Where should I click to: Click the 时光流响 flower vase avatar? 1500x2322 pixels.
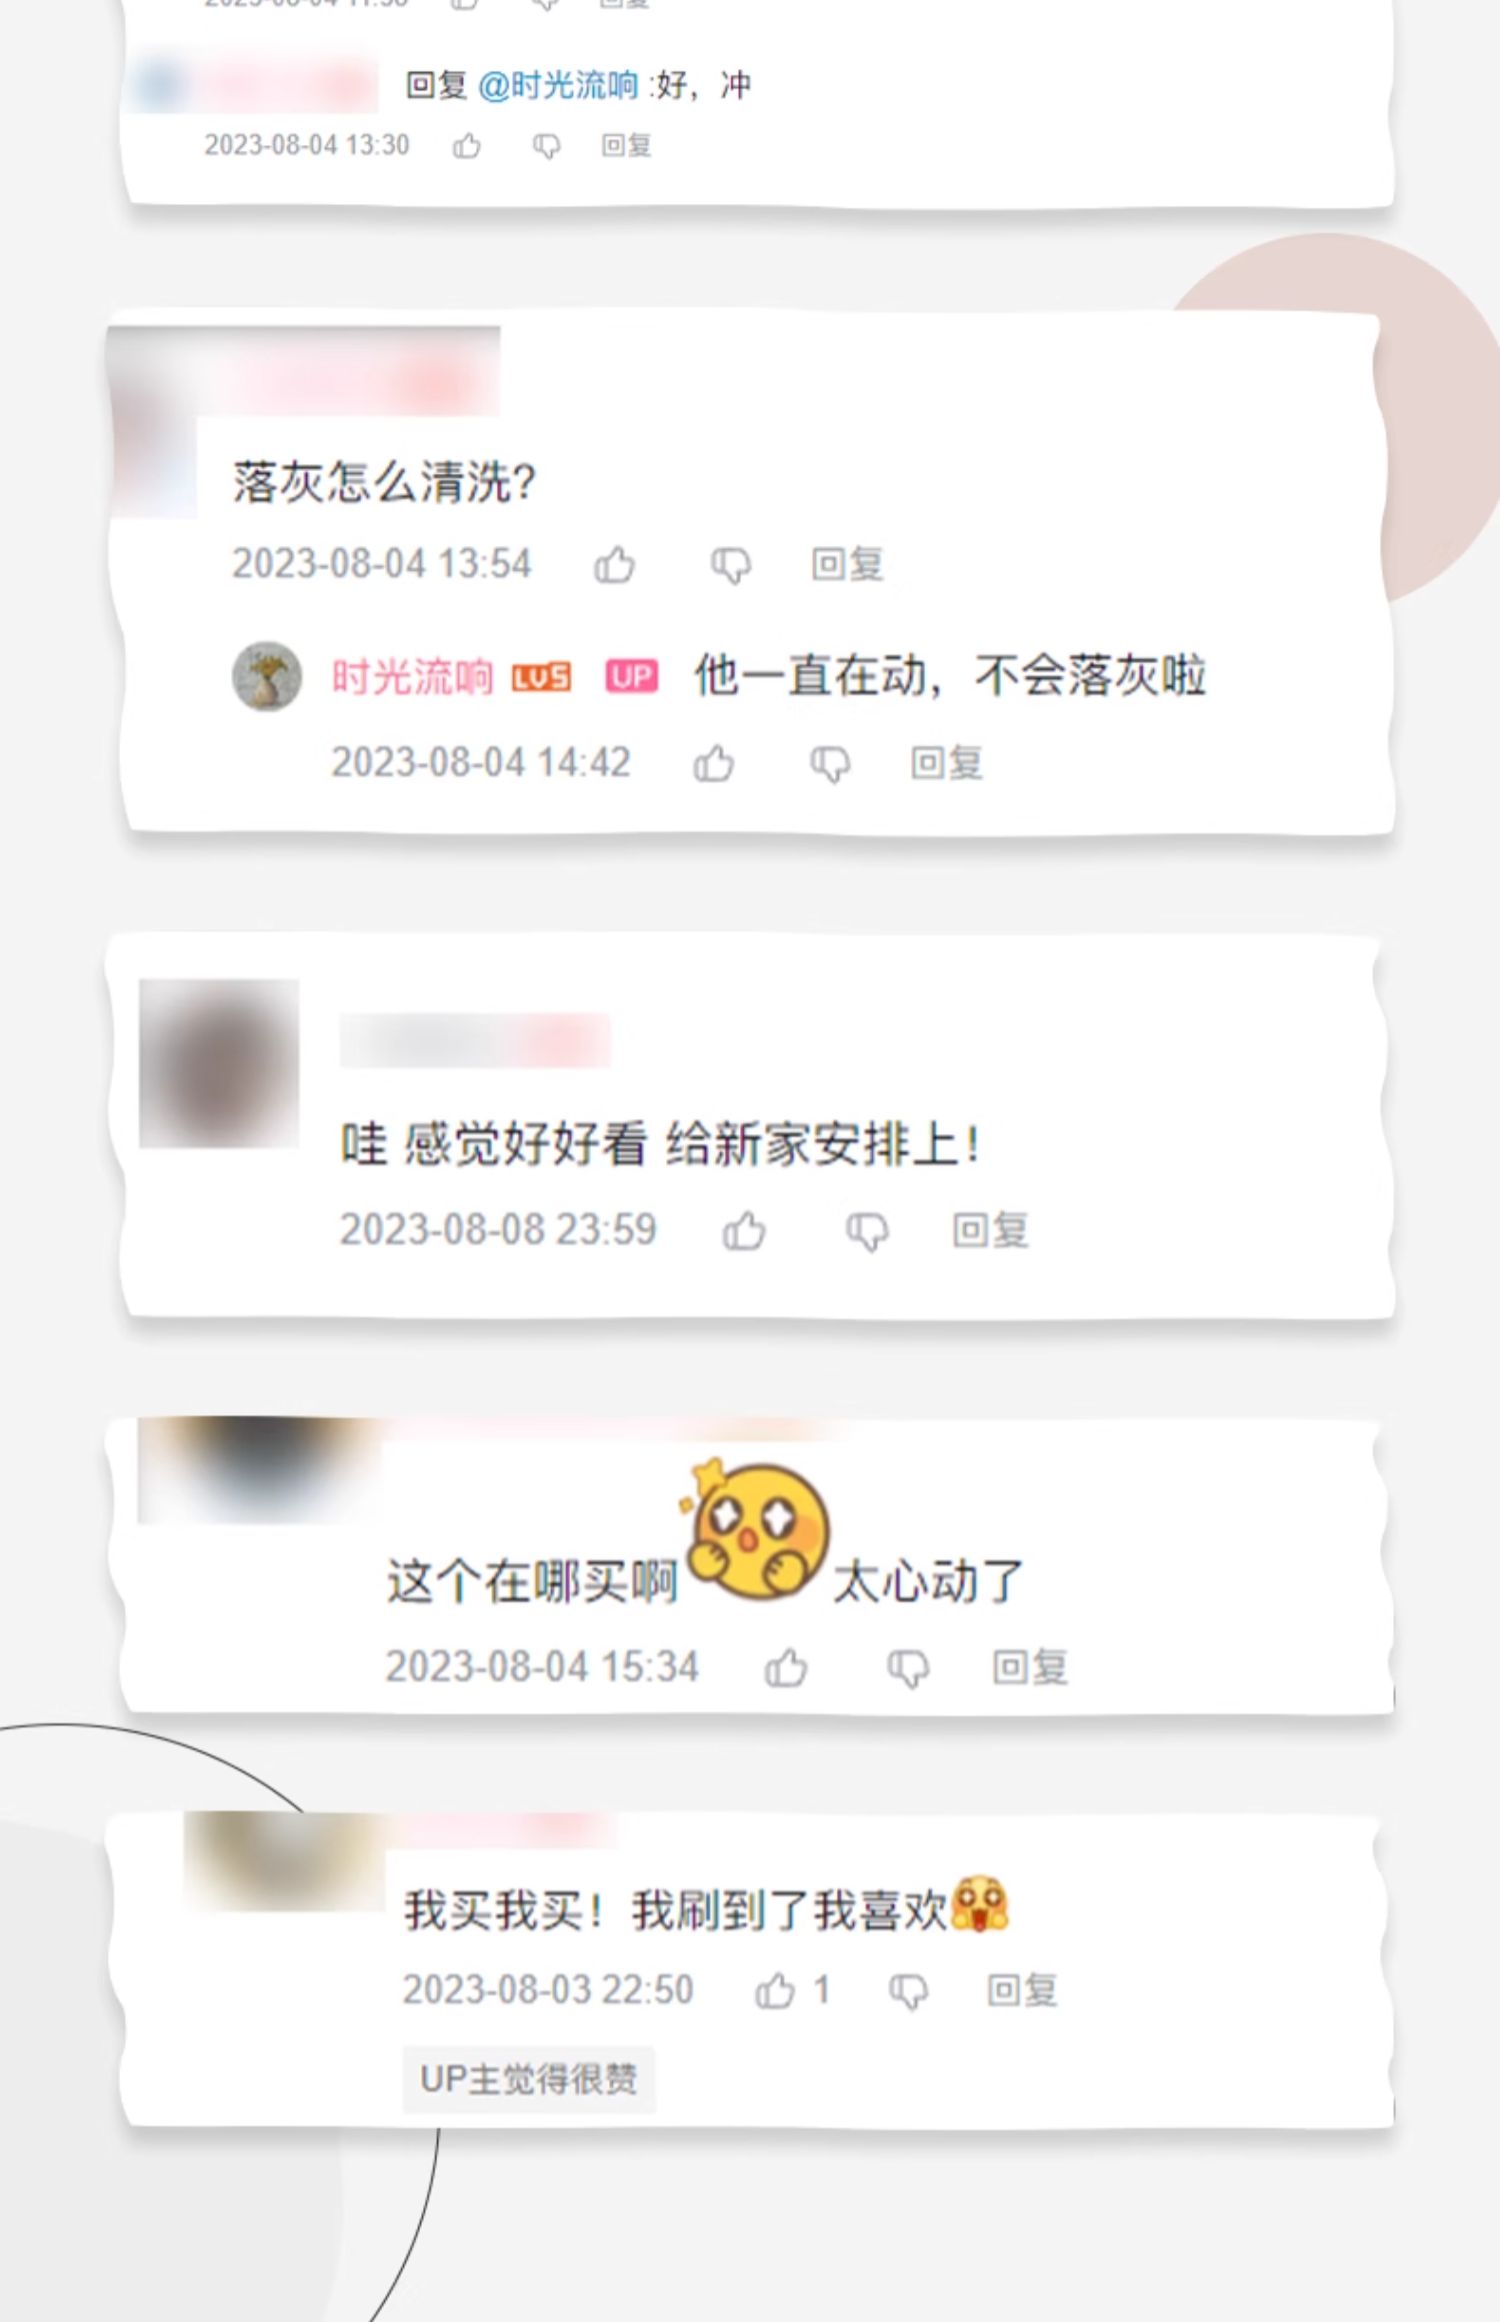pyautogui.click(x=267, y=677)
